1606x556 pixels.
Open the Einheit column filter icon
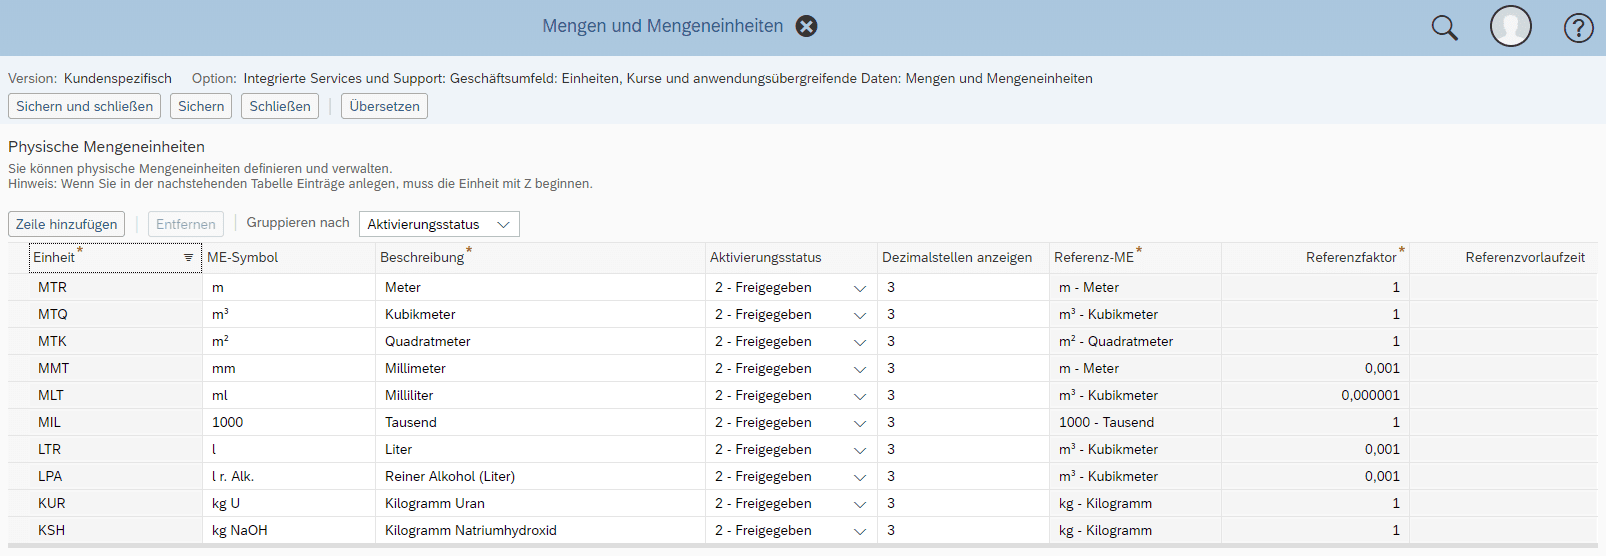(188, 258)
